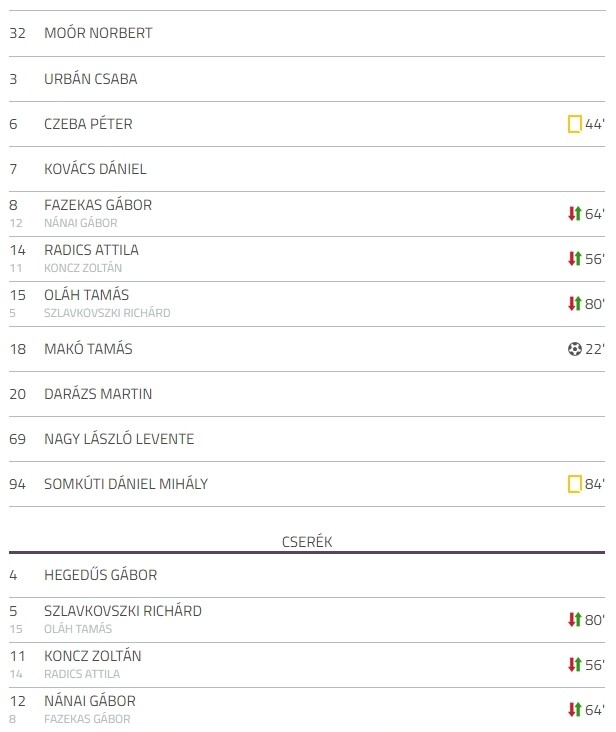Click the yellow card icon for Somkúti Dániel Mihály
This screenshot has height=732, width=616.
click(x=574, y=484)
